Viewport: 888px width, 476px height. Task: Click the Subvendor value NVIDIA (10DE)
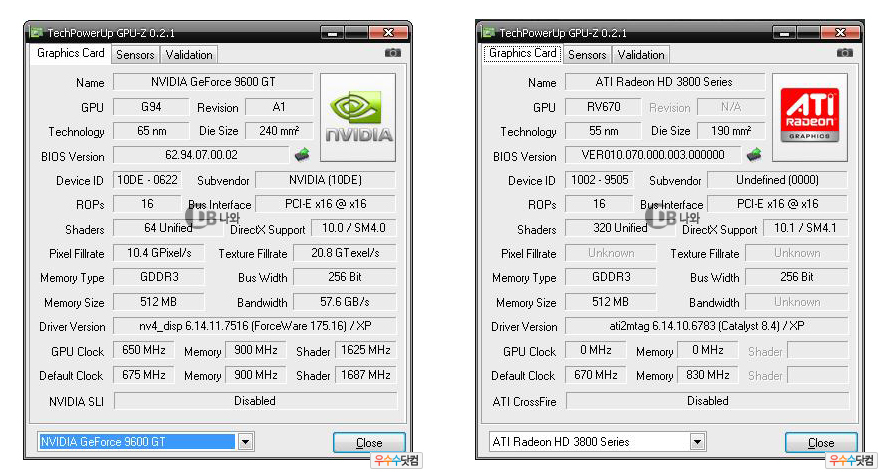click(x=326, y=180)
